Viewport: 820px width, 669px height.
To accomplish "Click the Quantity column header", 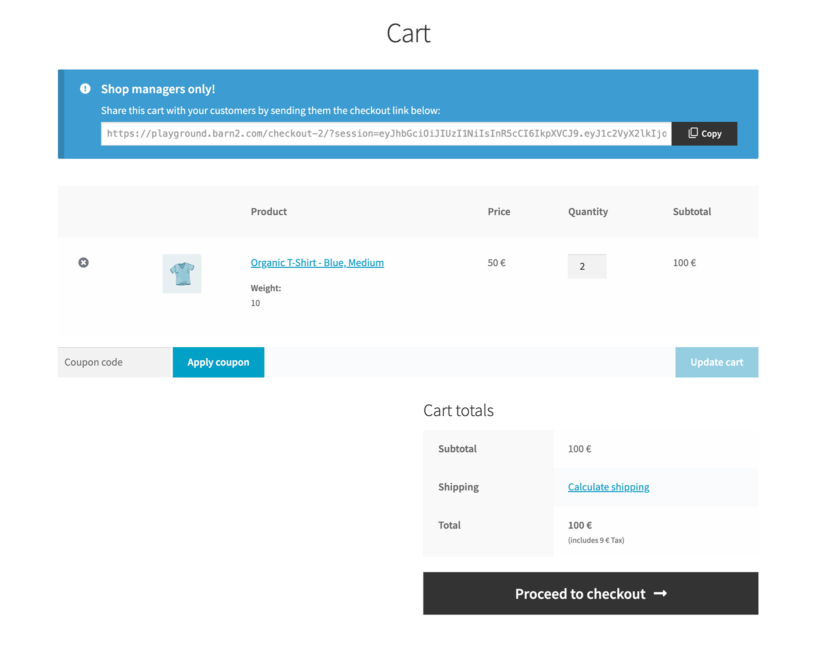I will (x=587, y=211).
